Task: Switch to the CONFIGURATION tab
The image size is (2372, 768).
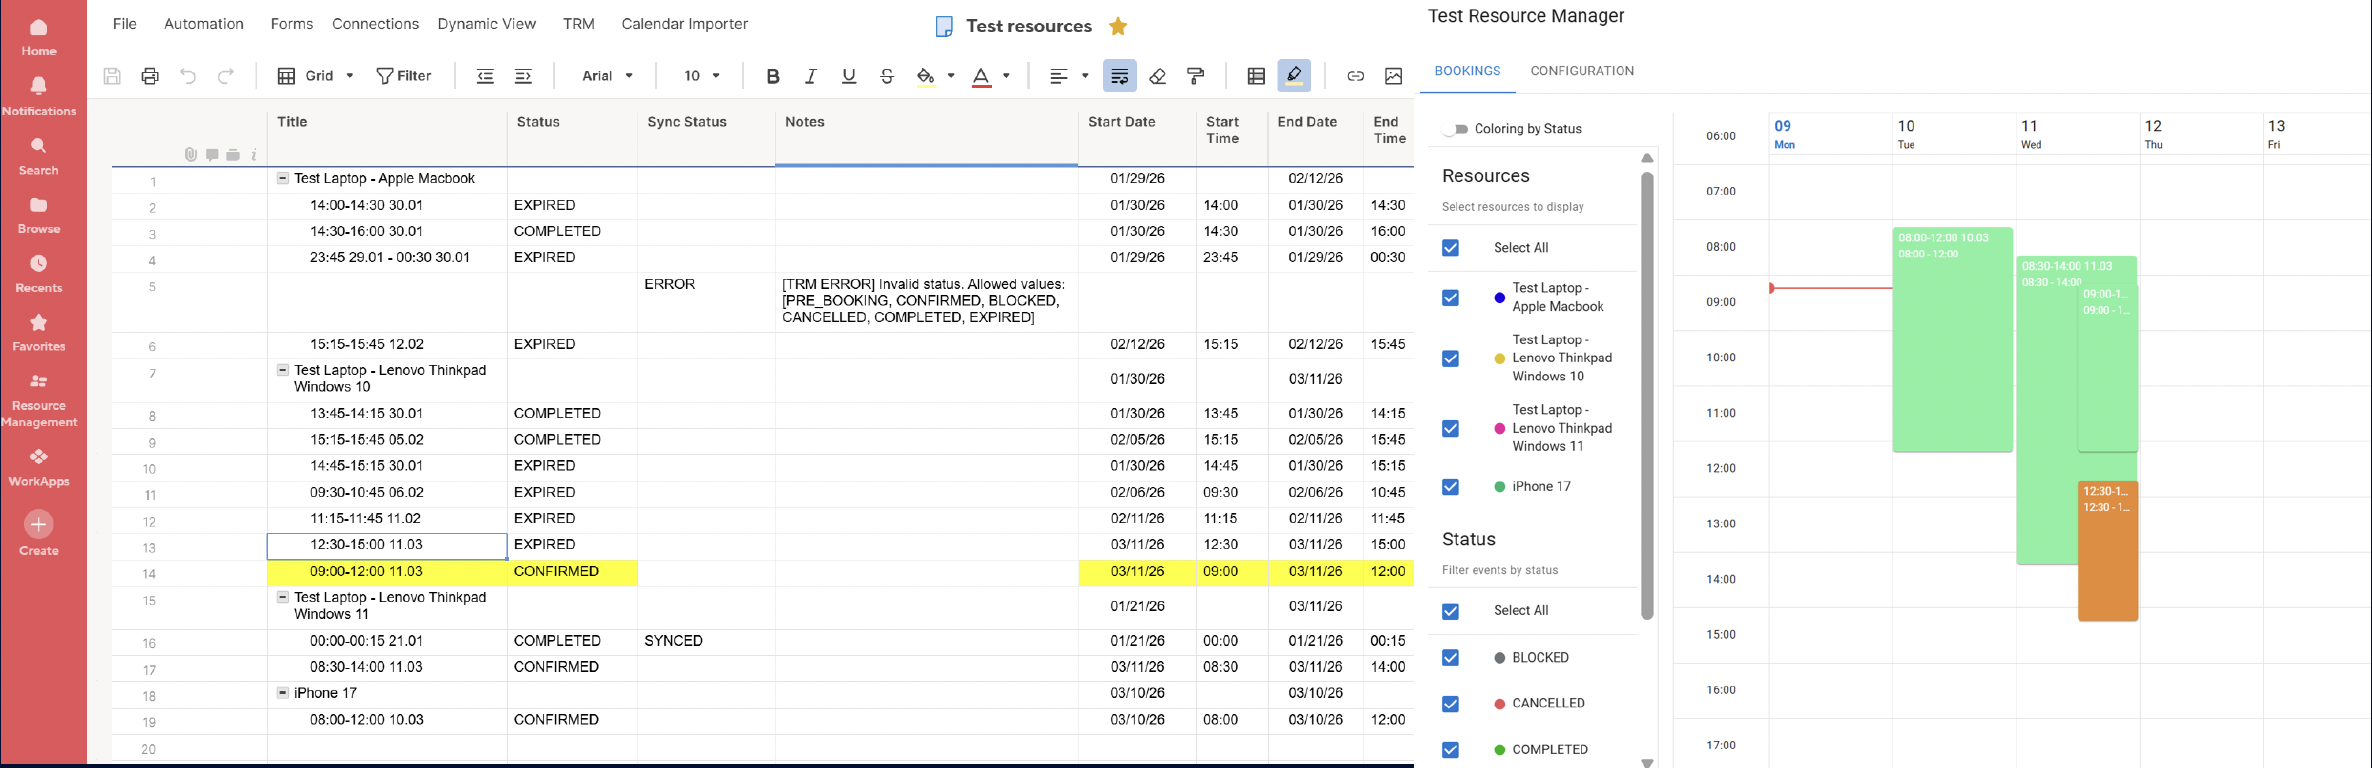Action: (x=1582, y=71)
